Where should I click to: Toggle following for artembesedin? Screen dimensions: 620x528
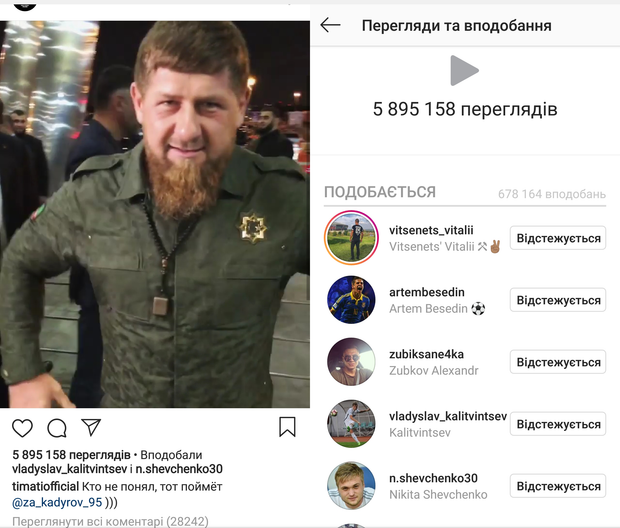(558, 300)
